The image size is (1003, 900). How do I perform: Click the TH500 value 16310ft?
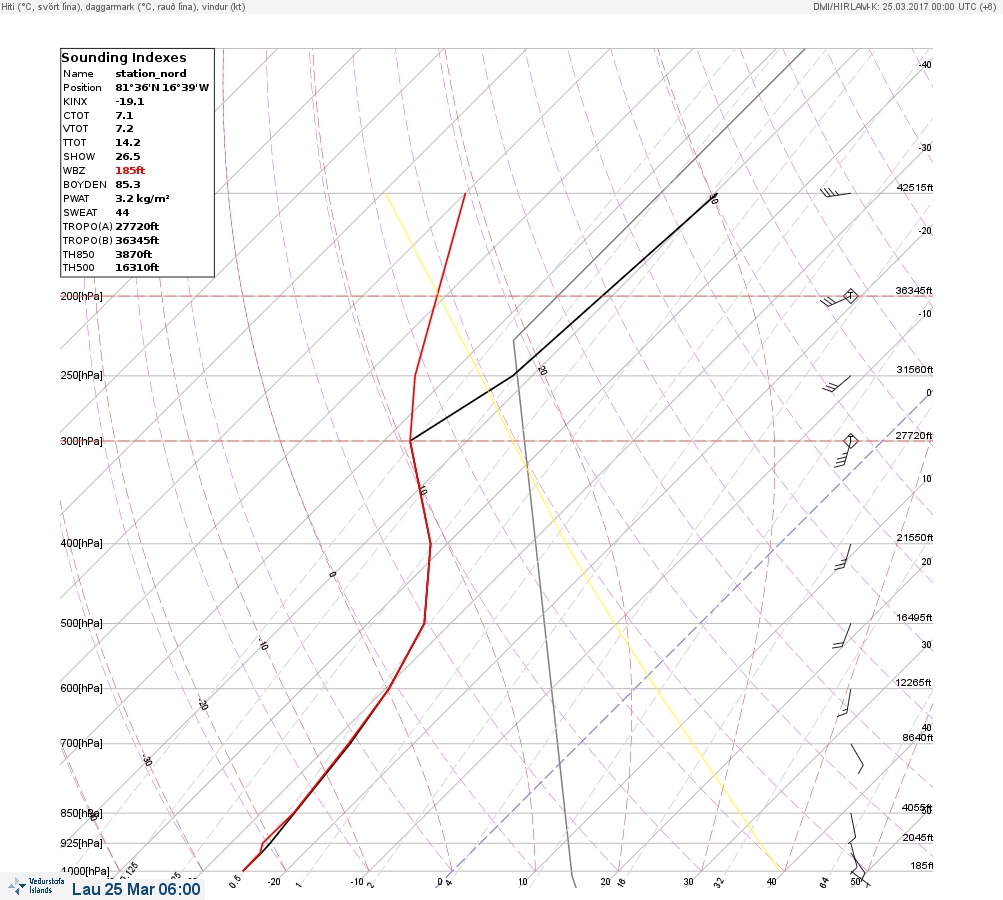click(x=137, y=268)
